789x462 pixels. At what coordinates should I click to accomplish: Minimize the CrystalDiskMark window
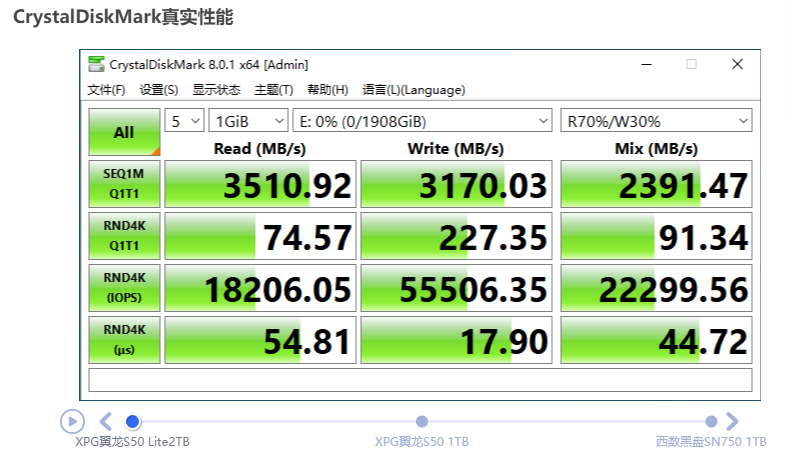click(x=647, y=64)
